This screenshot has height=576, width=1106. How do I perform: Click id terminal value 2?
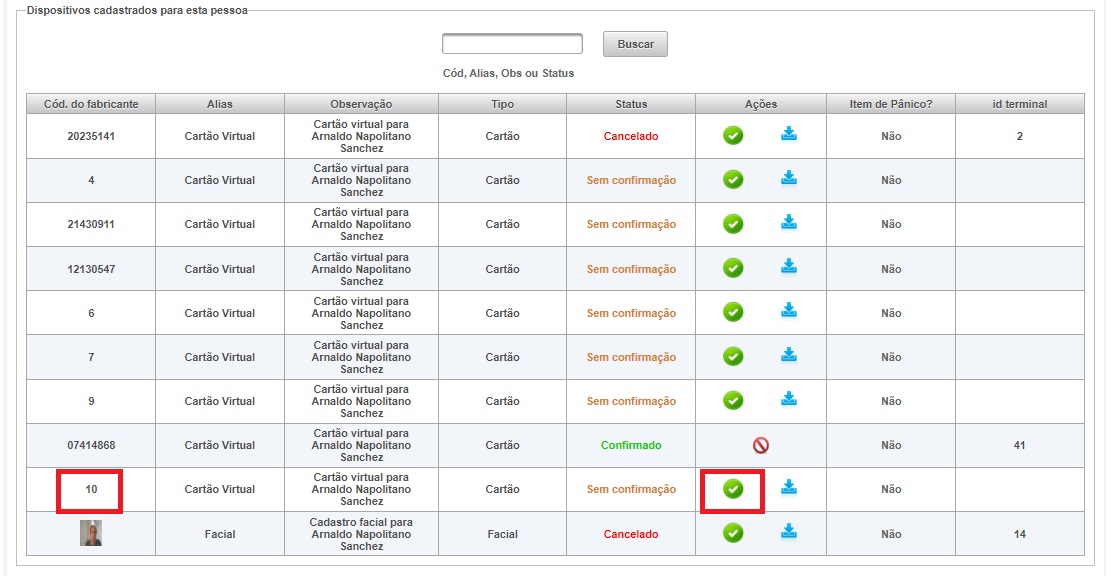coord(1019,136)
